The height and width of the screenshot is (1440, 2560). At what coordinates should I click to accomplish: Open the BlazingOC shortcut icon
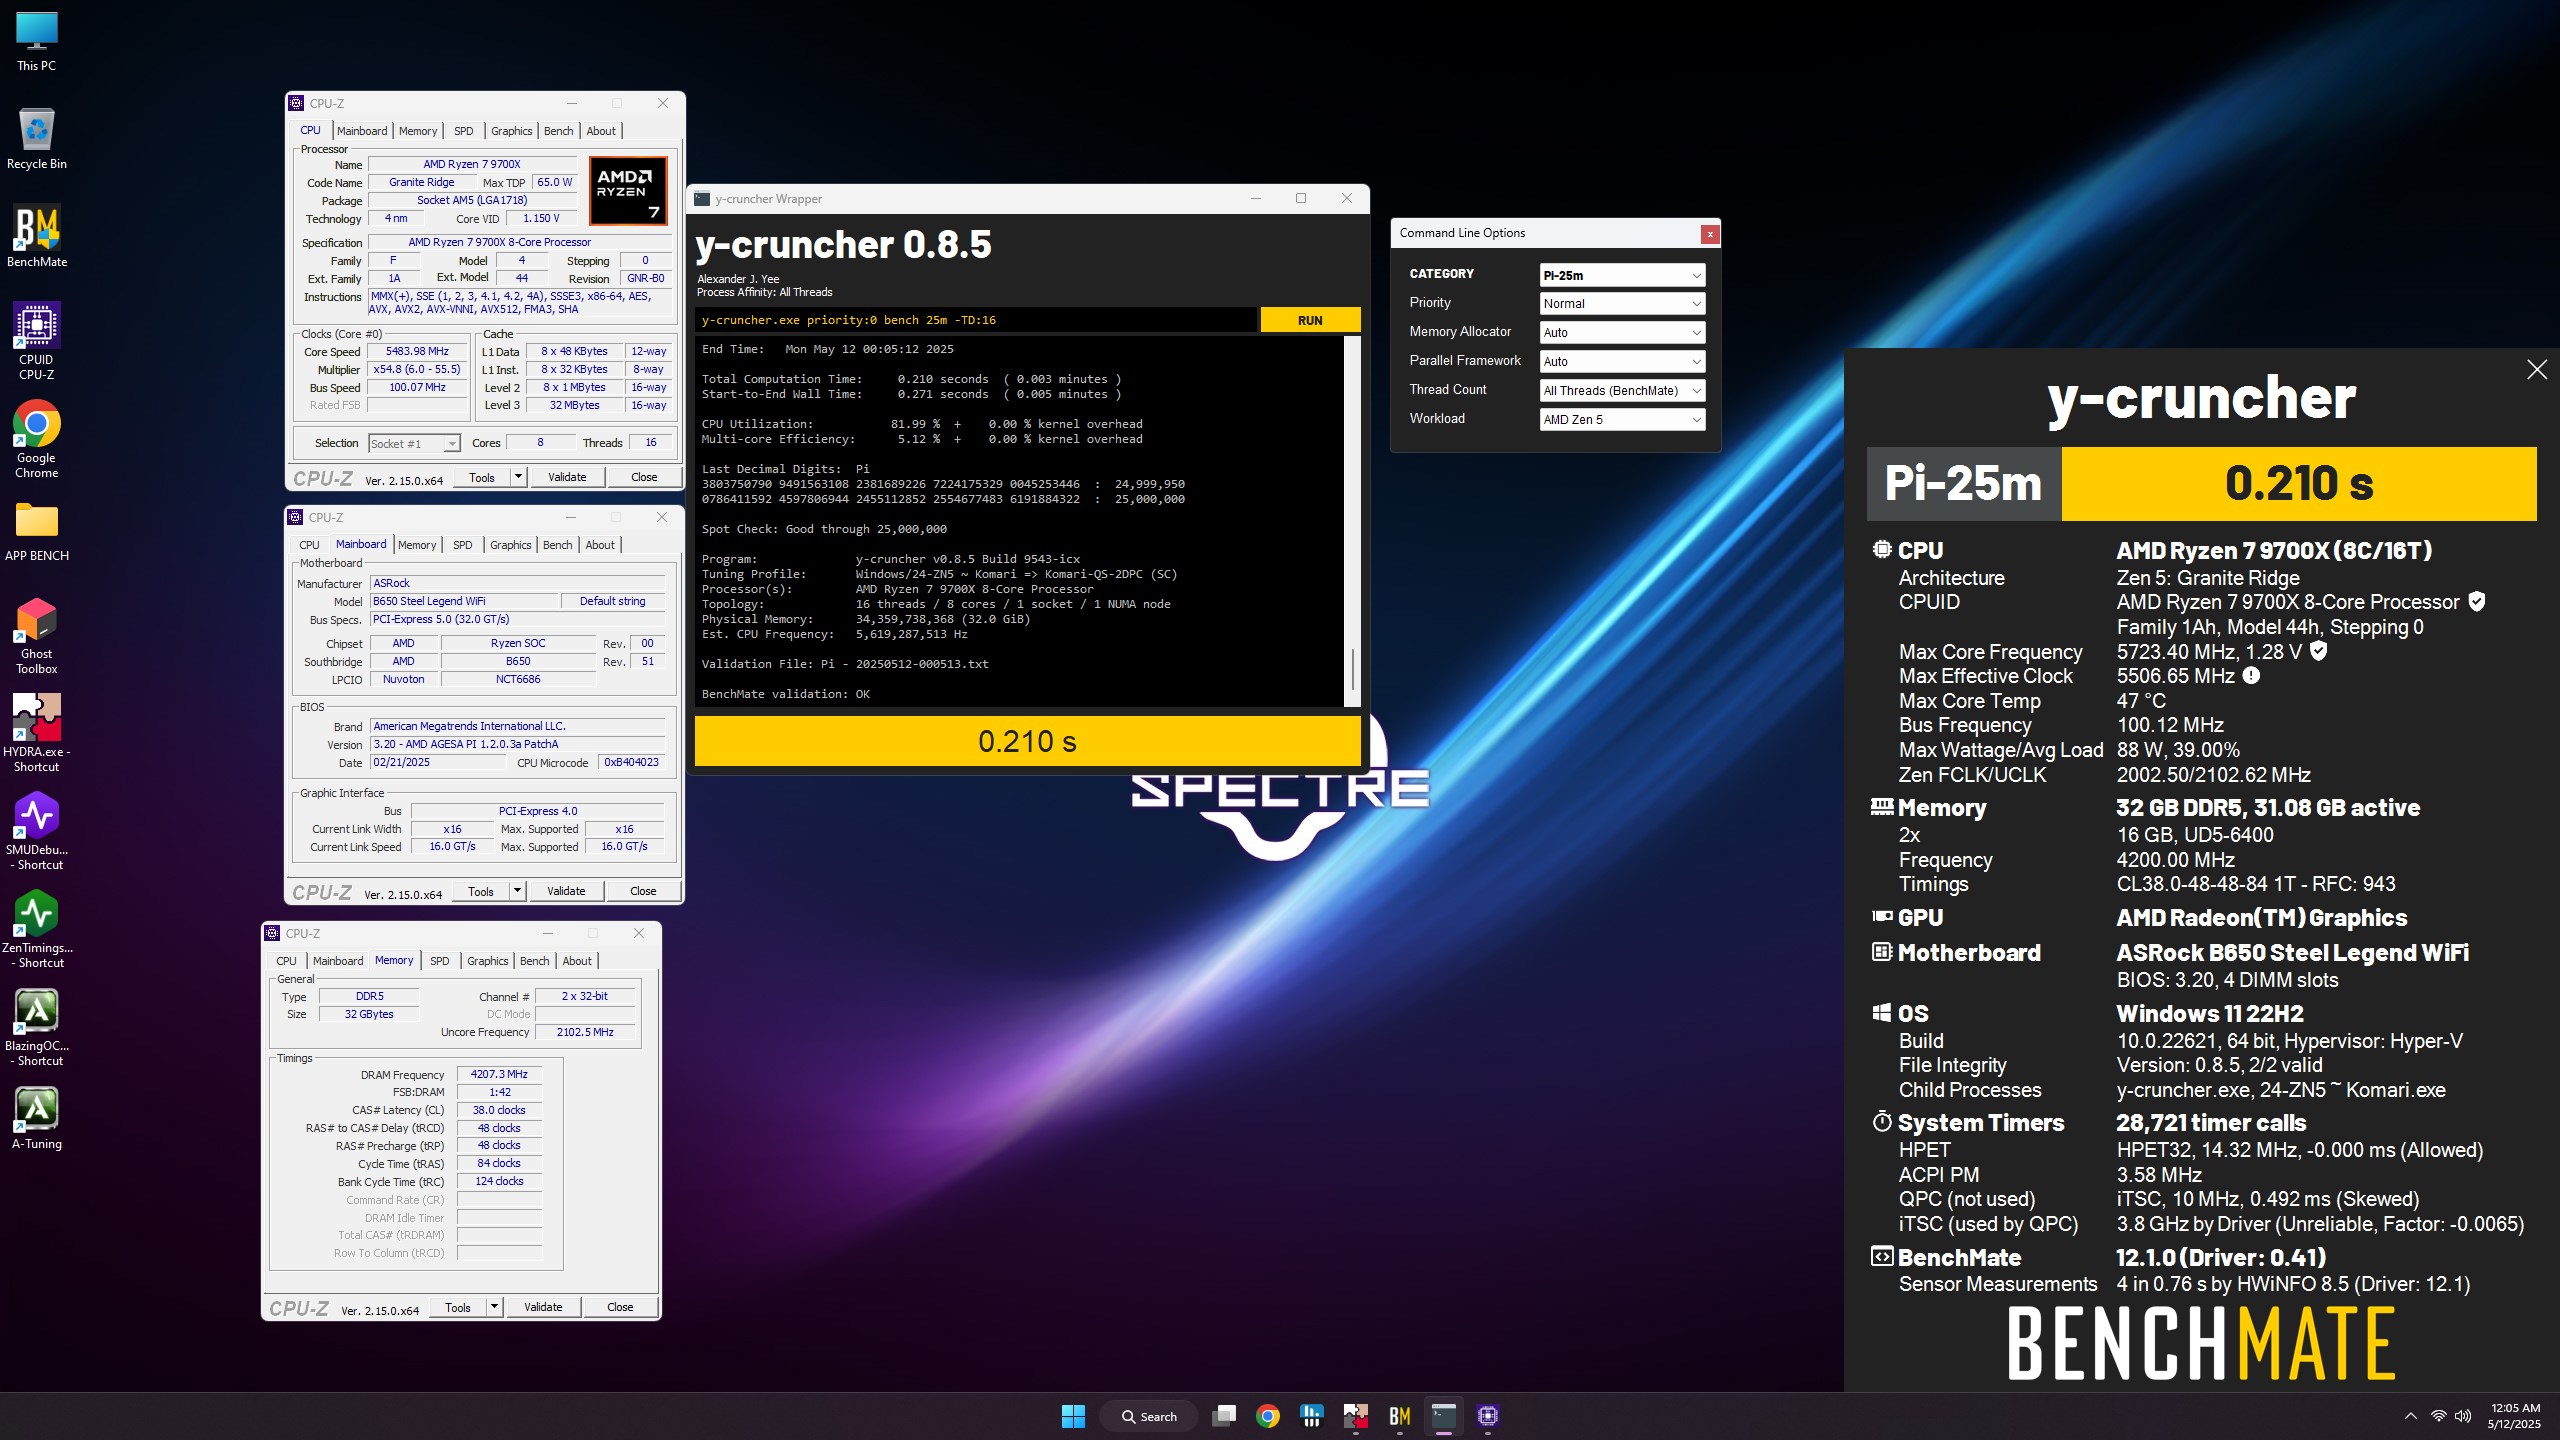tap(37, 1028)
